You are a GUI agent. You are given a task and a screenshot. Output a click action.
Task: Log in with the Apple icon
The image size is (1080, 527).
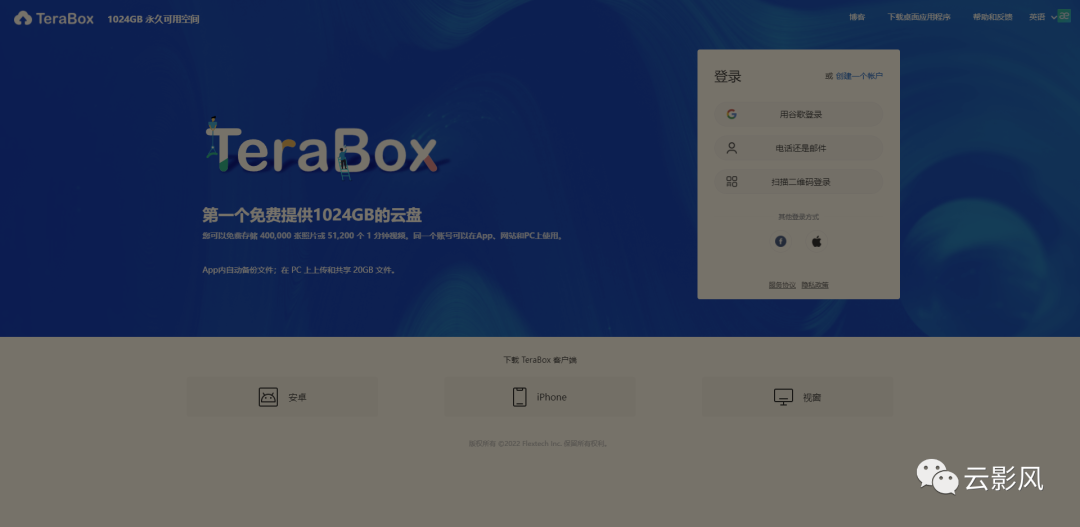(x=816, y=241)
